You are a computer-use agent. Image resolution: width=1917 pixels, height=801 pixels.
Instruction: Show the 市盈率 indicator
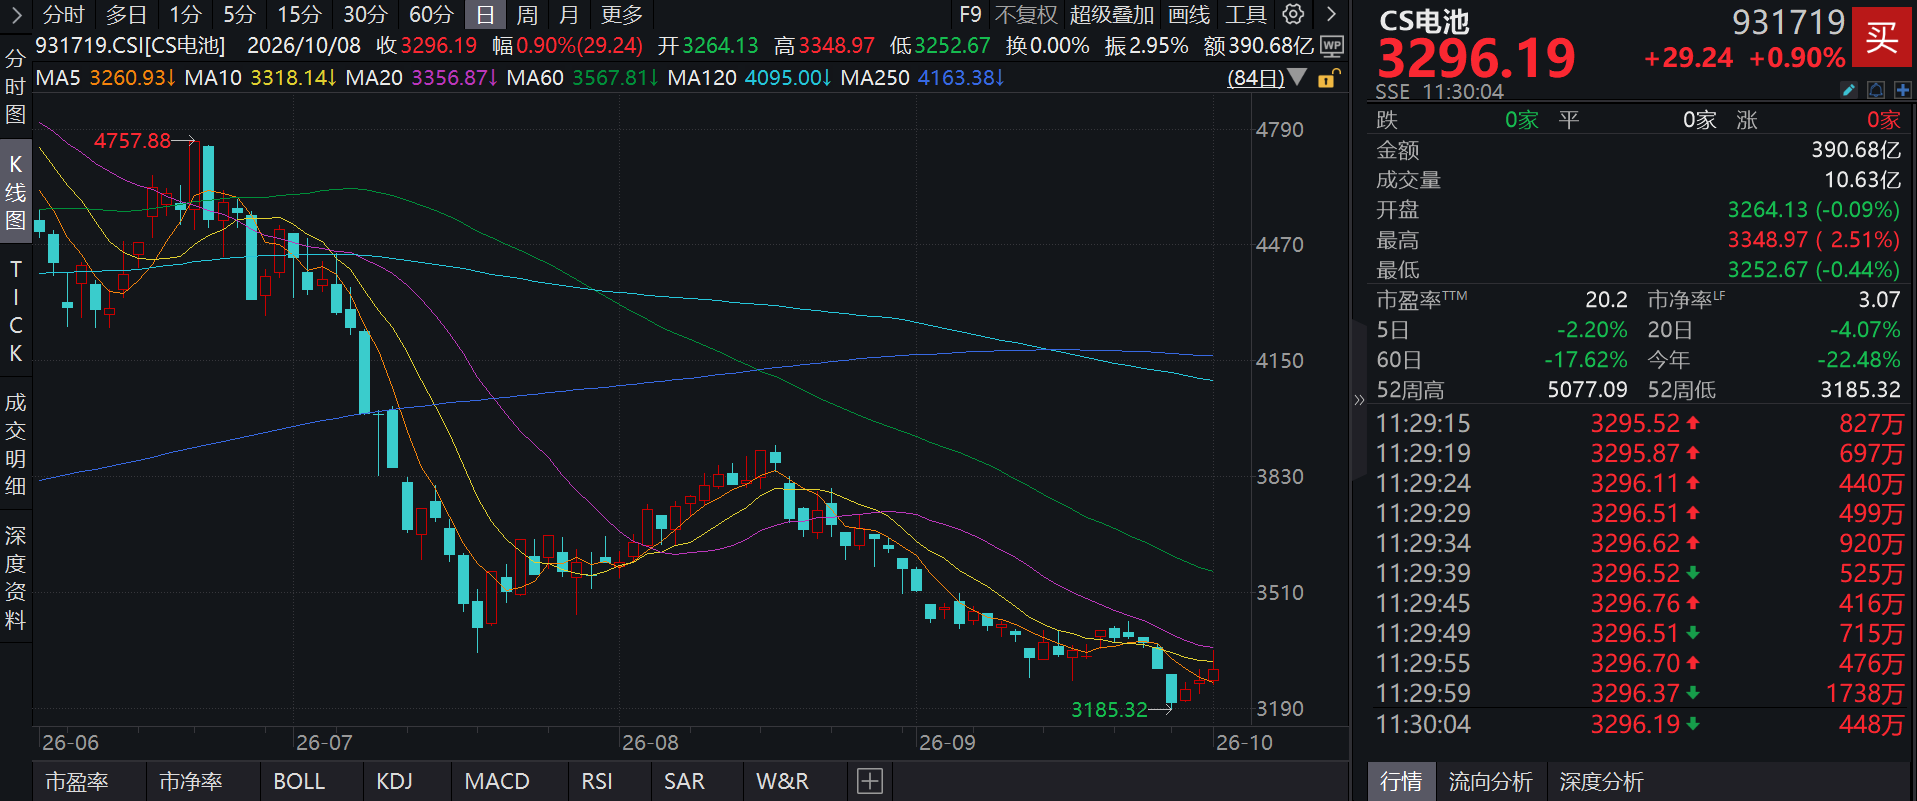[x=77, y=781]
